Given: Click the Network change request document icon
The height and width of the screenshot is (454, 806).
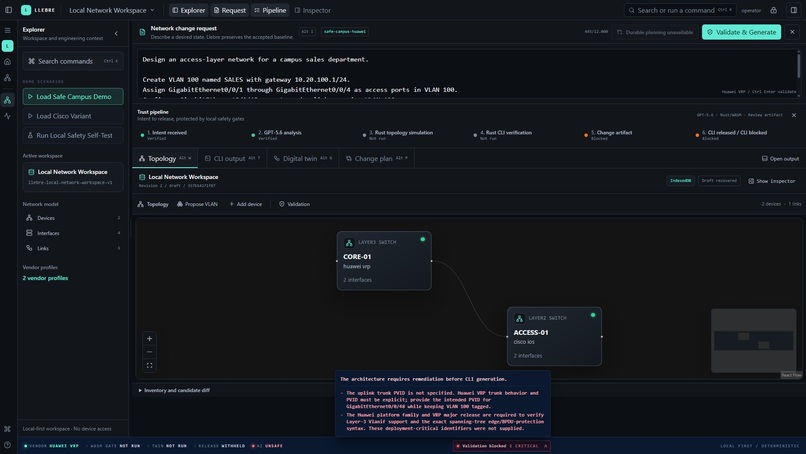Looking at the screenshot, I should (142, 32).
